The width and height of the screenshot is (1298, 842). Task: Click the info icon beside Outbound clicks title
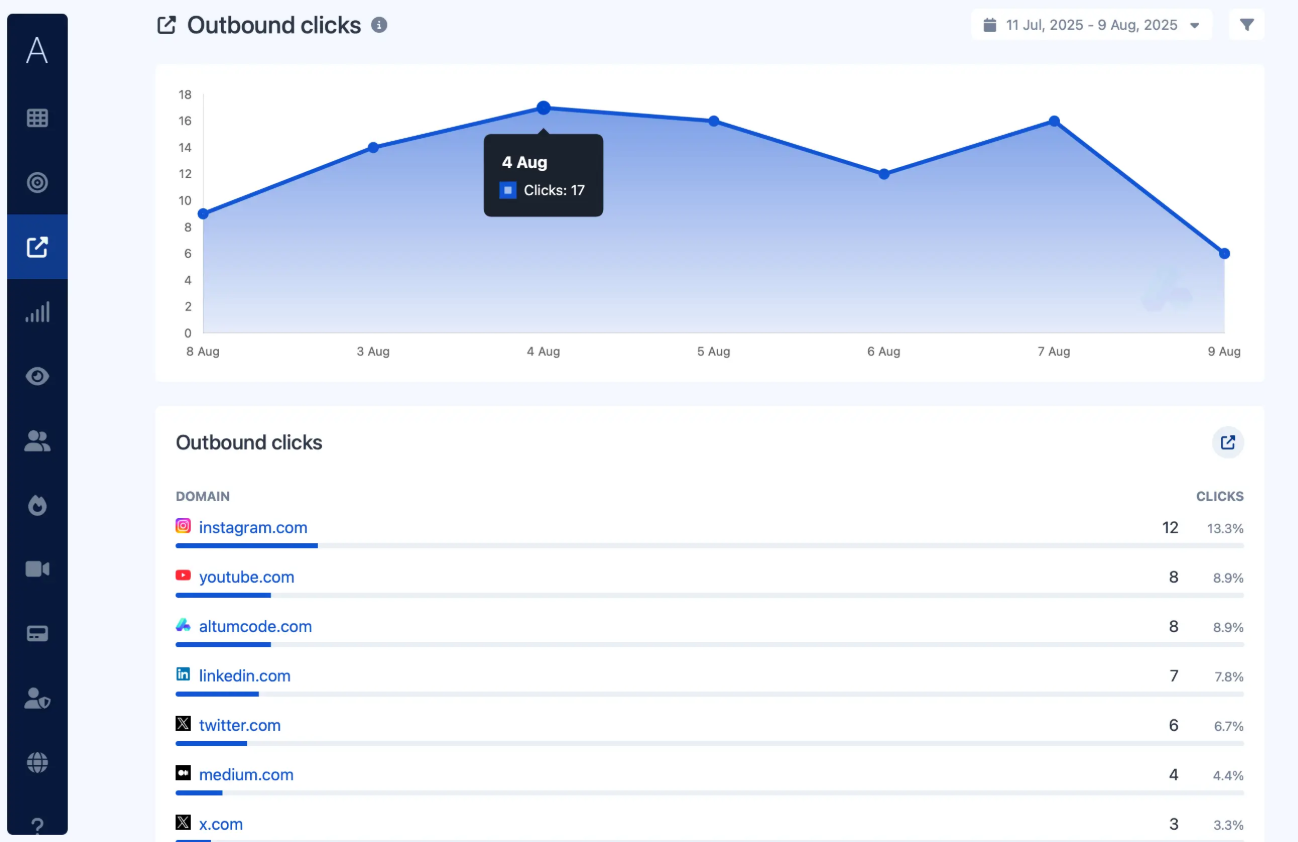pyautogui.click(x=379, y=25)
